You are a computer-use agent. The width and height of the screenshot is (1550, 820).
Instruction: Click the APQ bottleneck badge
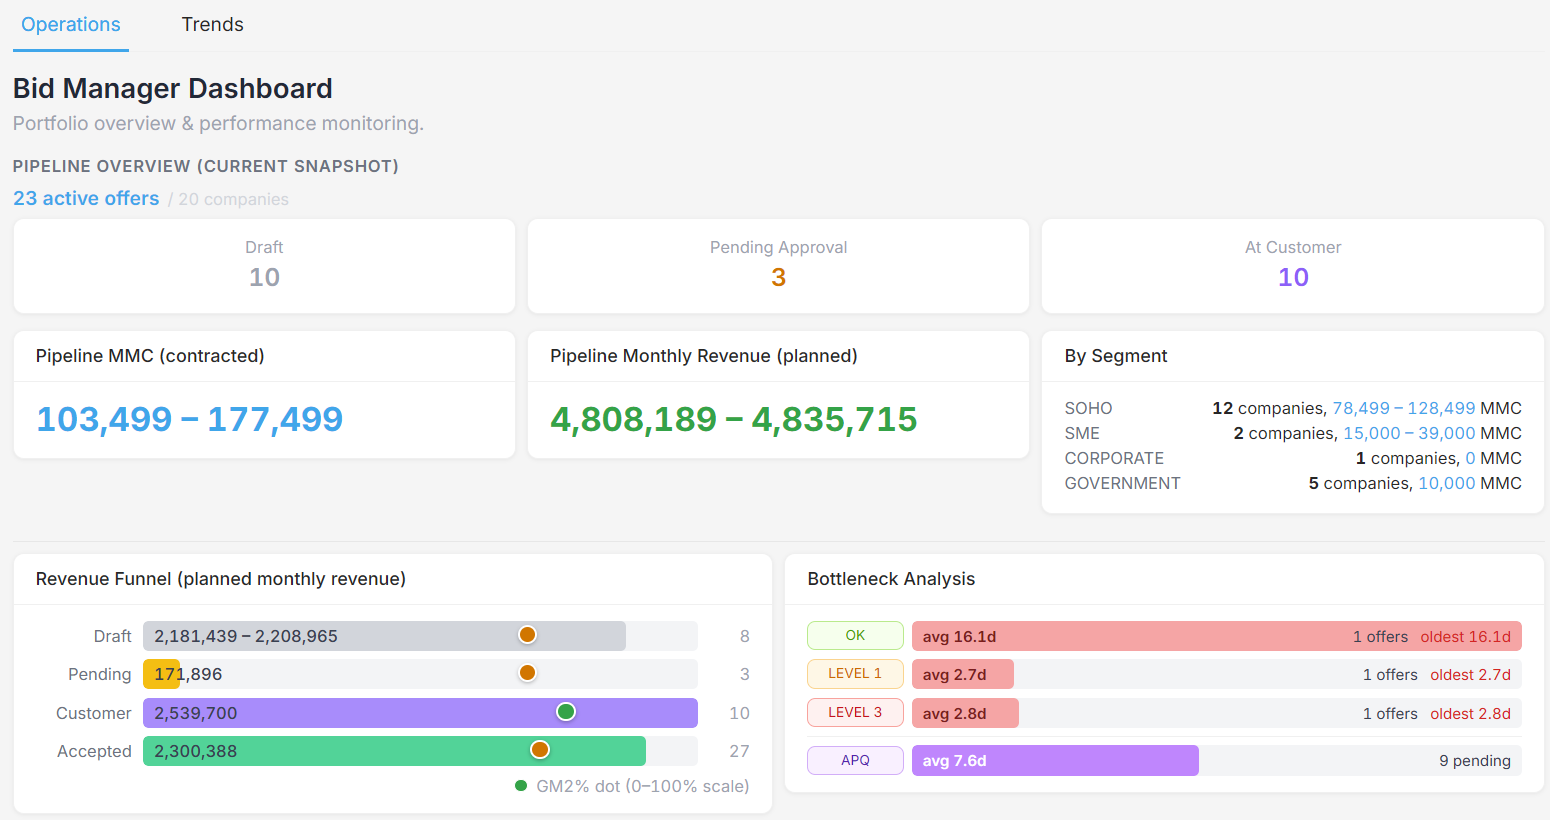click(855, 761)
